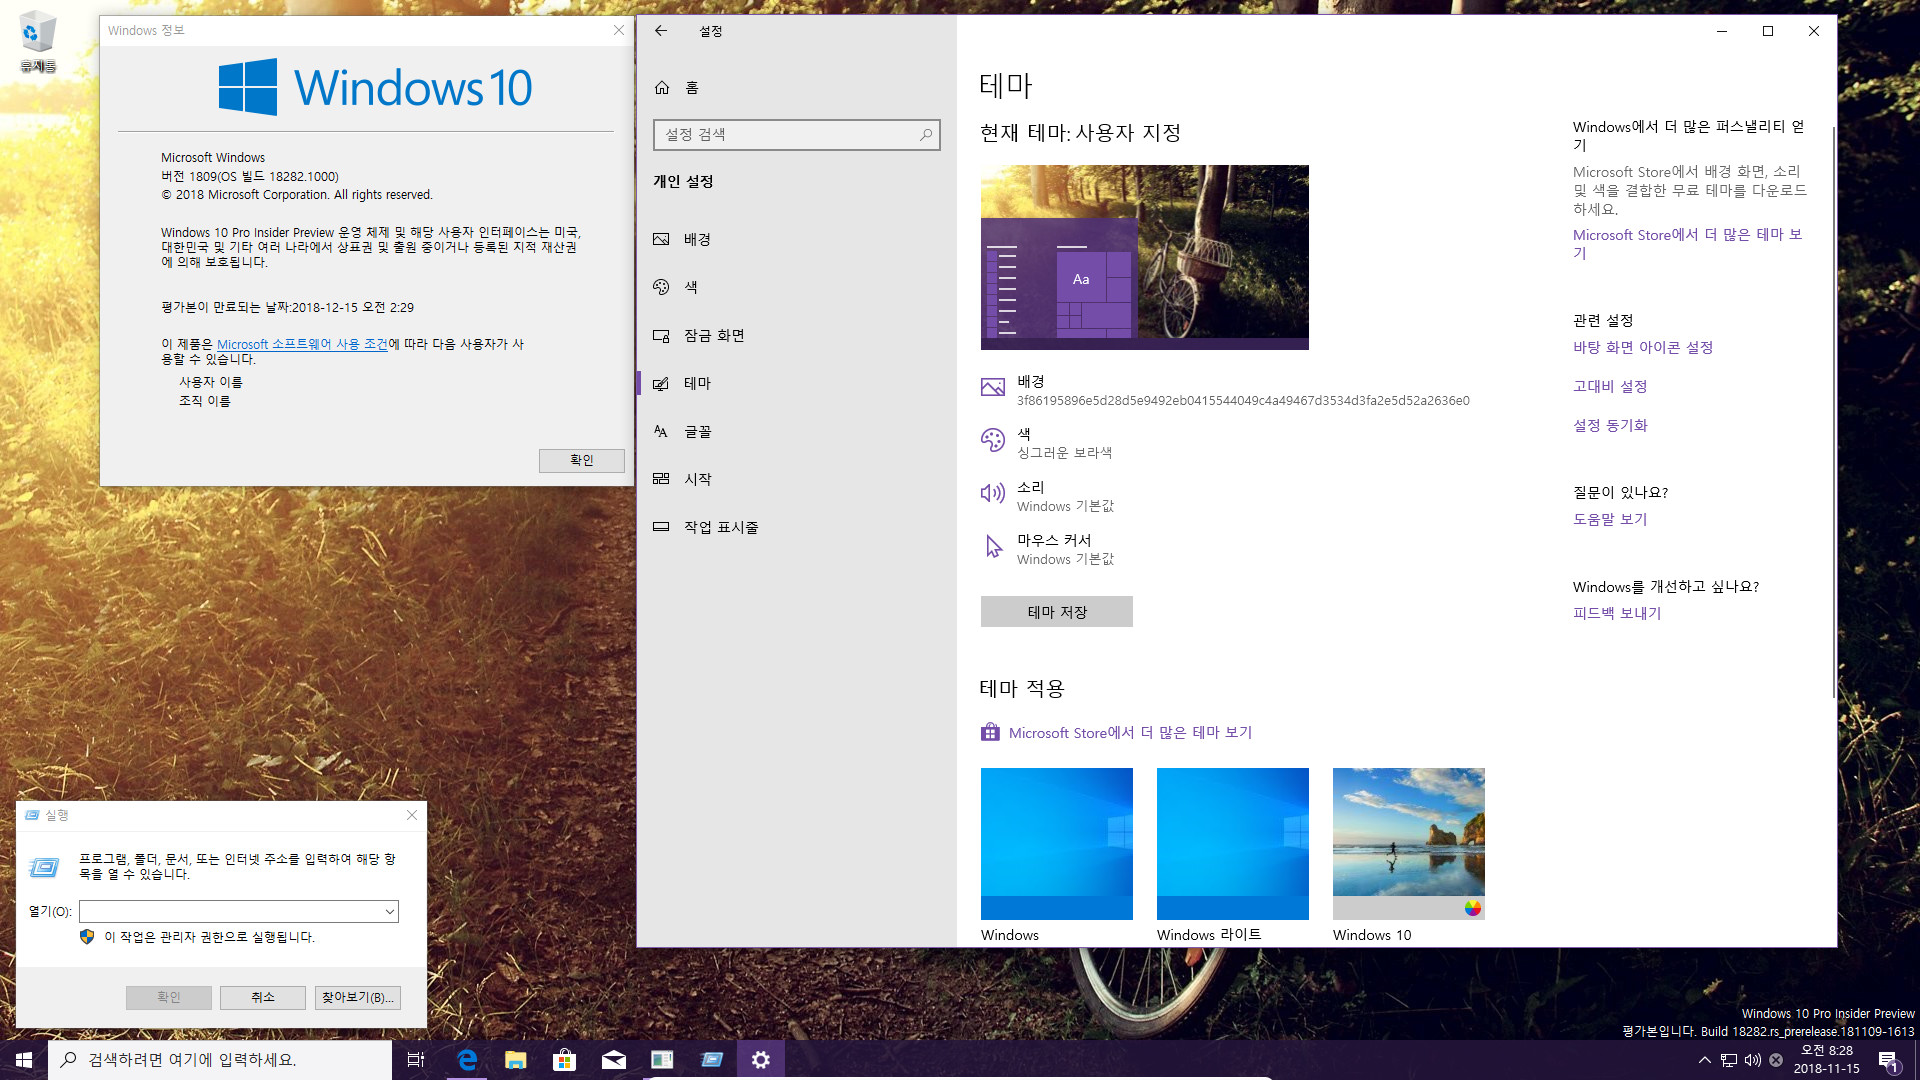This screenshot has width=1920, height=1080.
Task: Click the 설정 검색 input field
Action: point(796,134)
